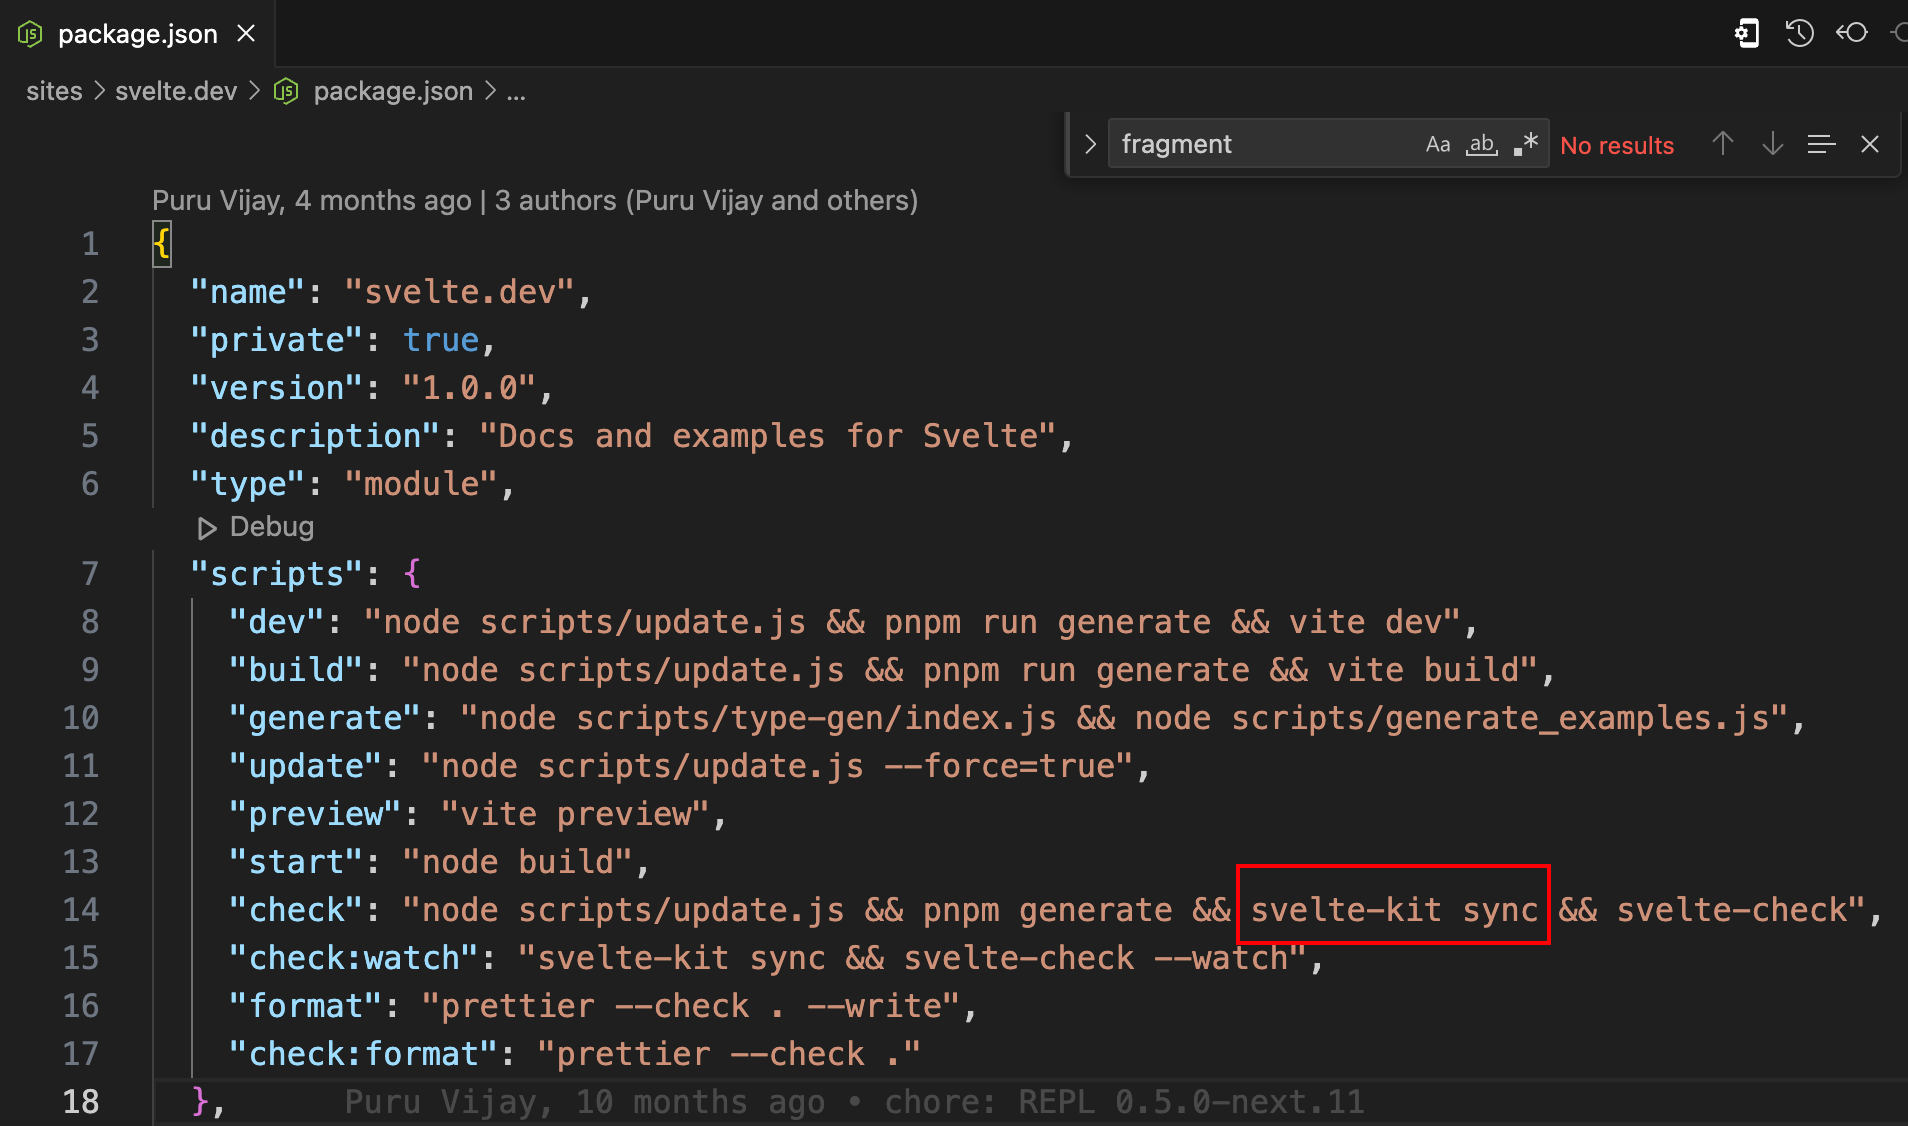Click the file history clock icon
The image size is (1908, 1126).
(1799, 33)
